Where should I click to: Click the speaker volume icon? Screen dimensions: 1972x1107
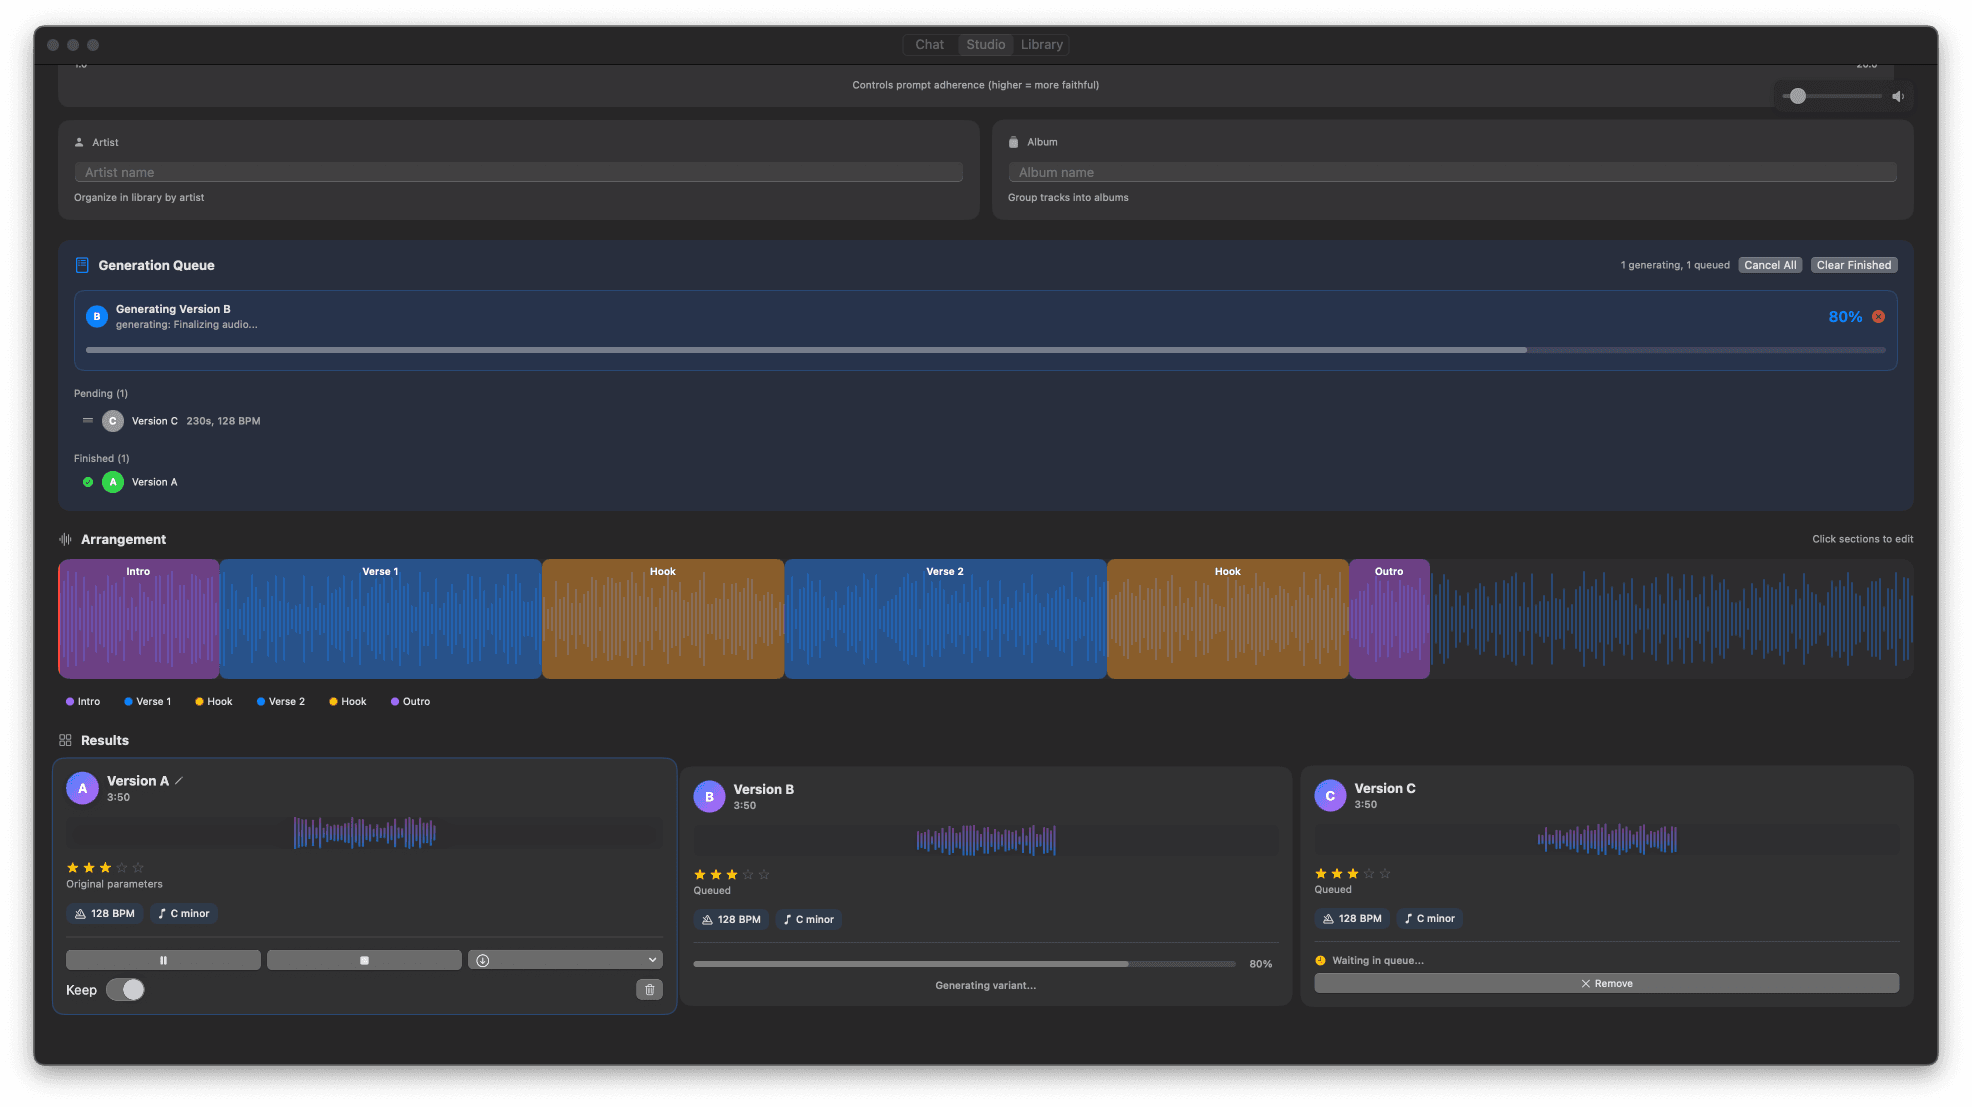click(1897, 96)
